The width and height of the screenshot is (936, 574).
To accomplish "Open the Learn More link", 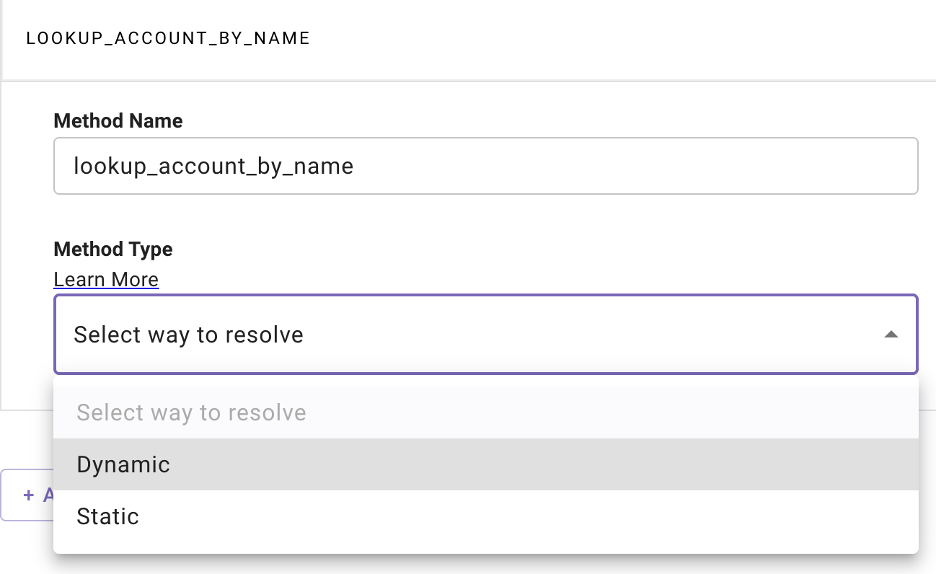I will coord(106,279).
